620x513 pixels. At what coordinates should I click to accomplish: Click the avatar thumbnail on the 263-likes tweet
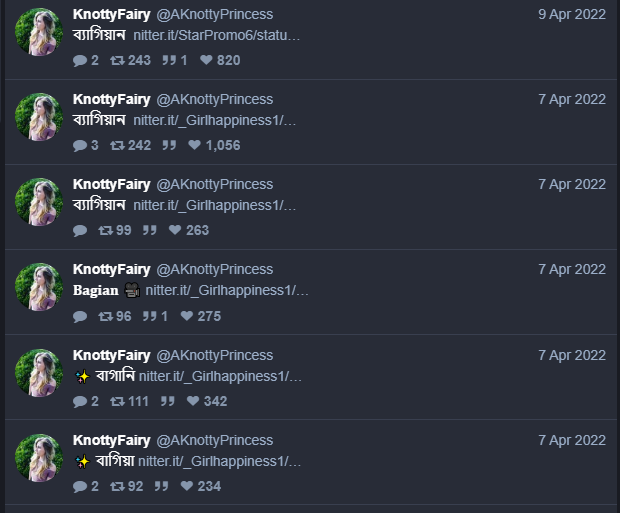pos(39,202)
